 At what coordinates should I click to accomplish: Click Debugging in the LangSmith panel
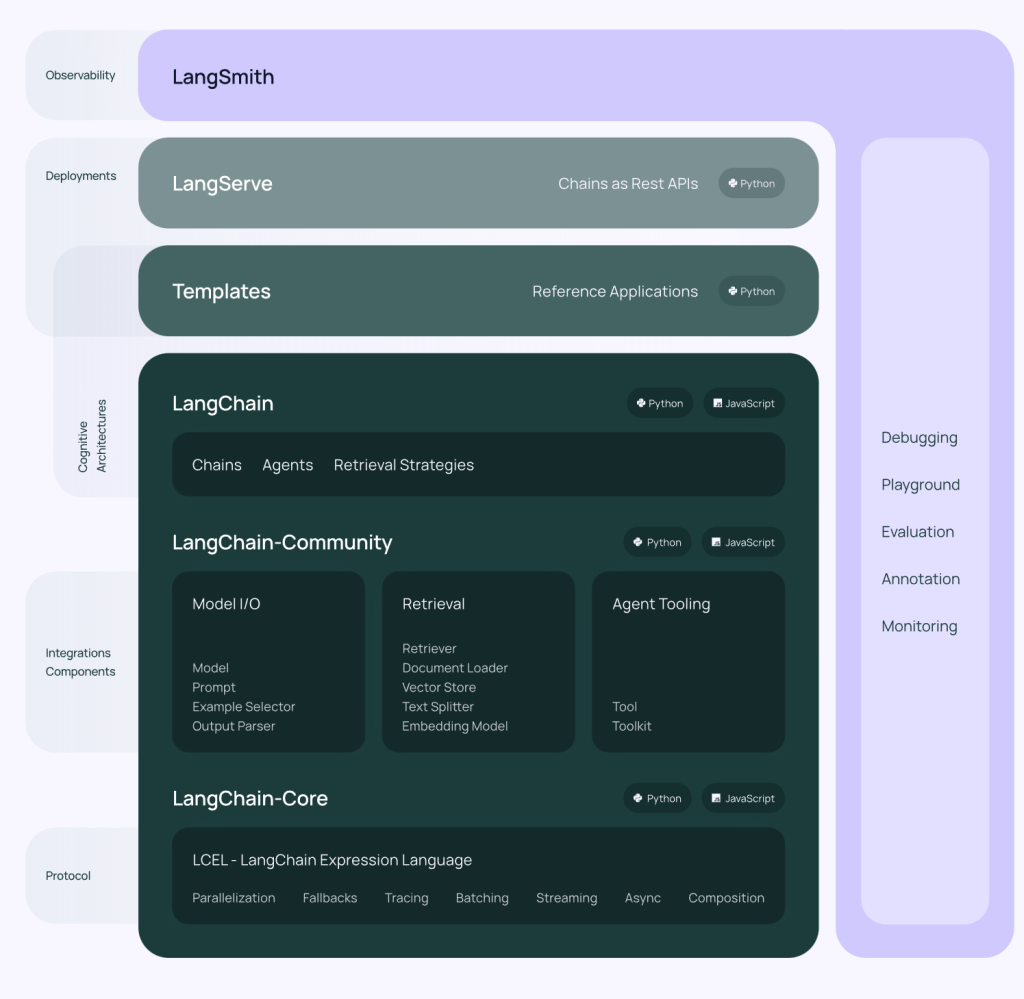click(x=919, y=437)
